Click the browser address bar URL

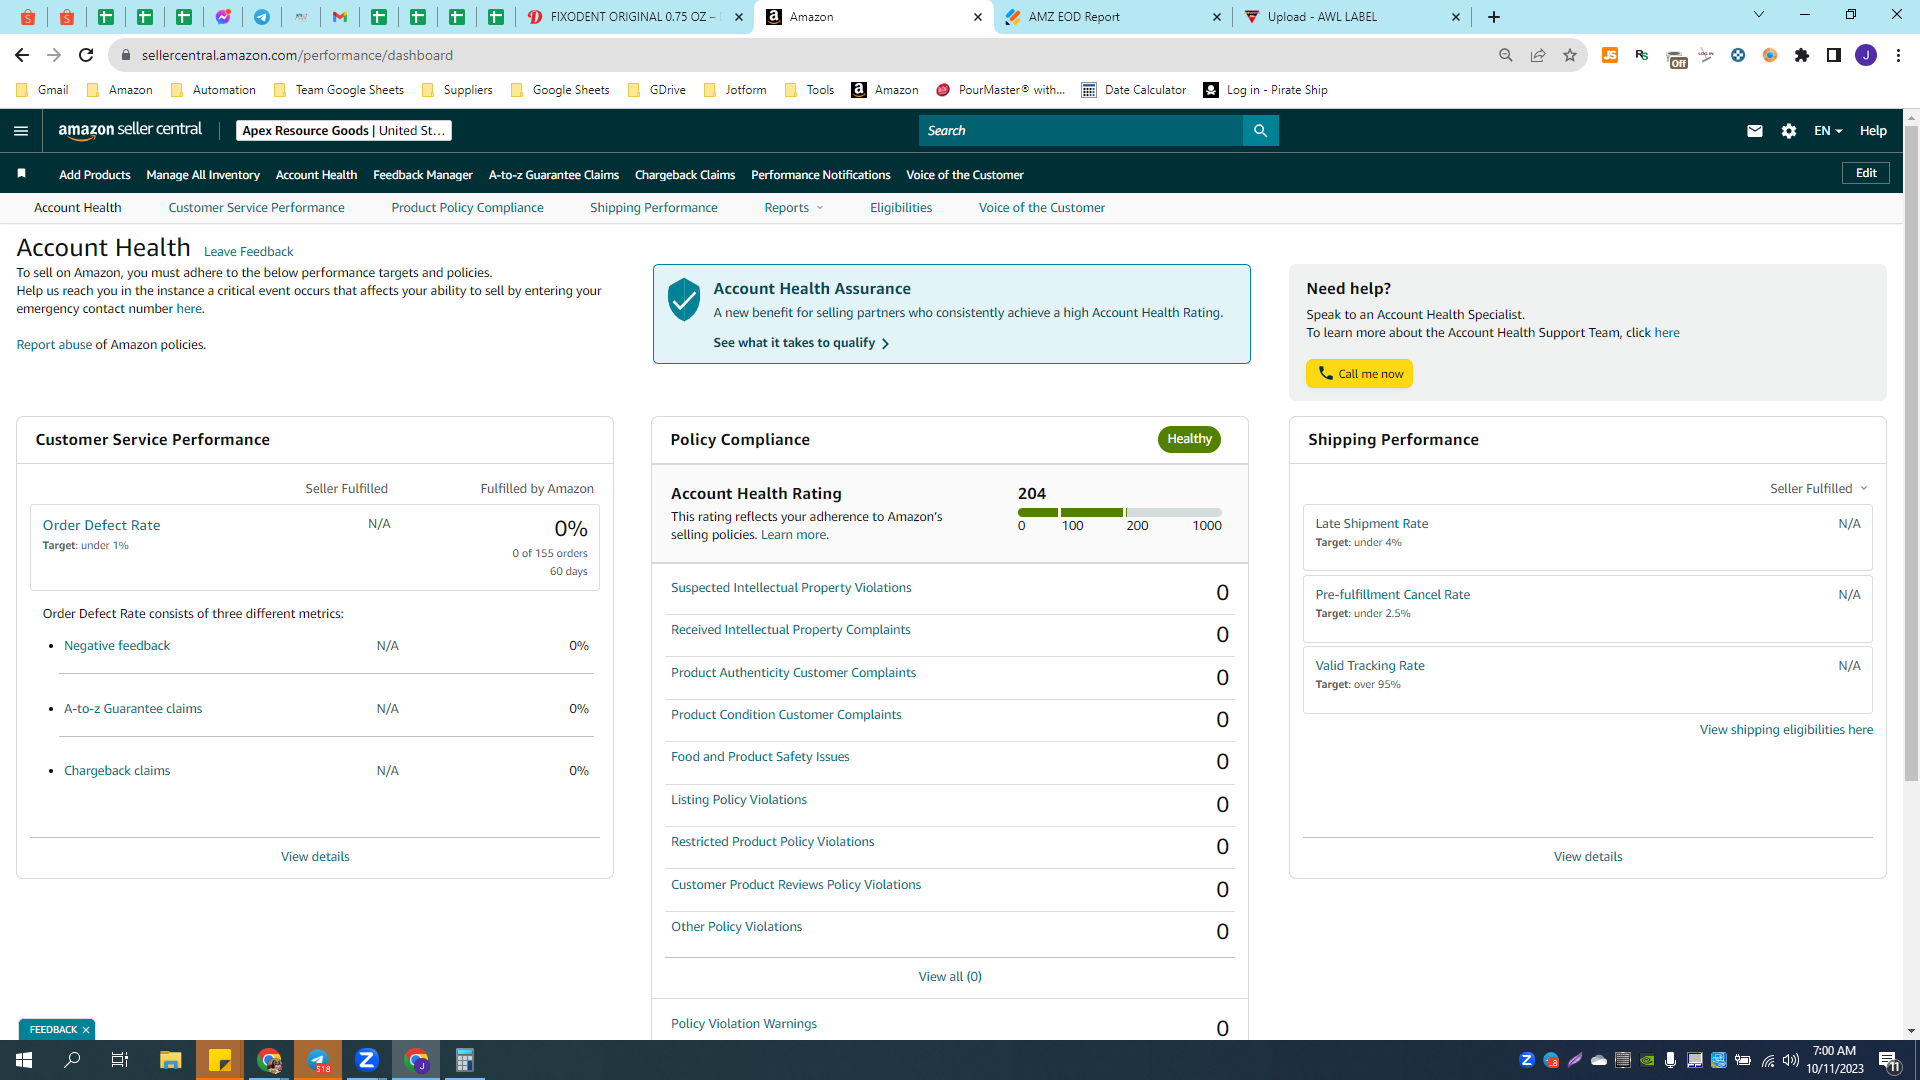[x=297, y=55]
